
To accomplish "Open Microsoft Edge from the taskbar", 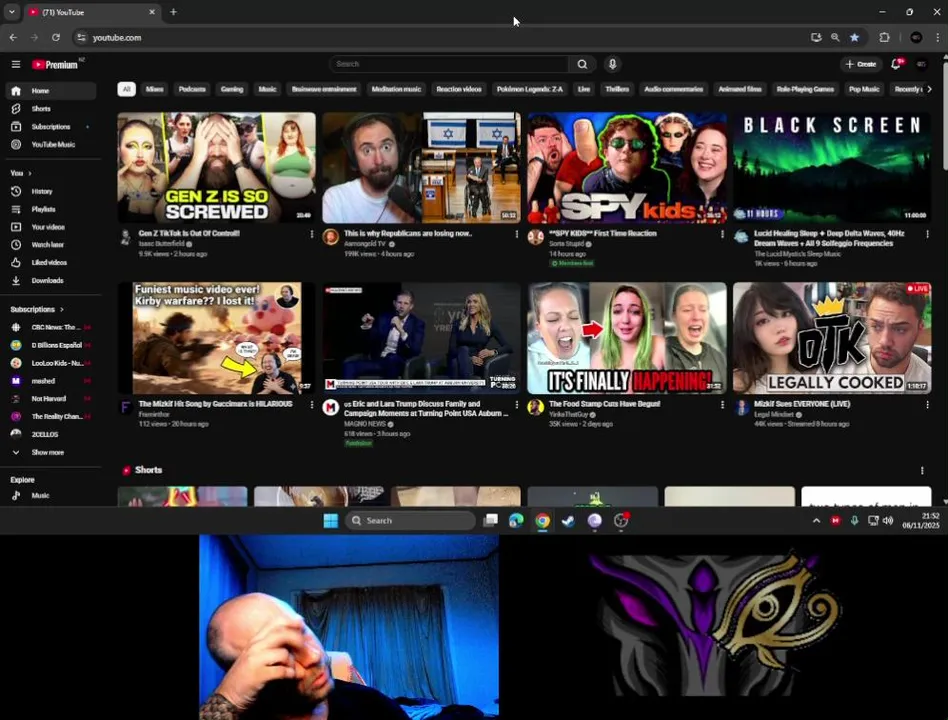I will [x=516, y=521].
